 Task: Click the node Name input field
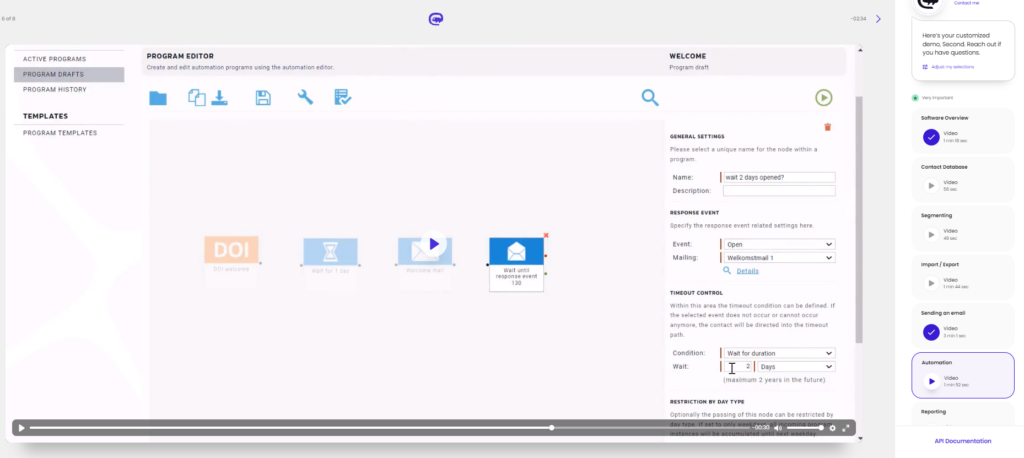(x=778, y=177)
